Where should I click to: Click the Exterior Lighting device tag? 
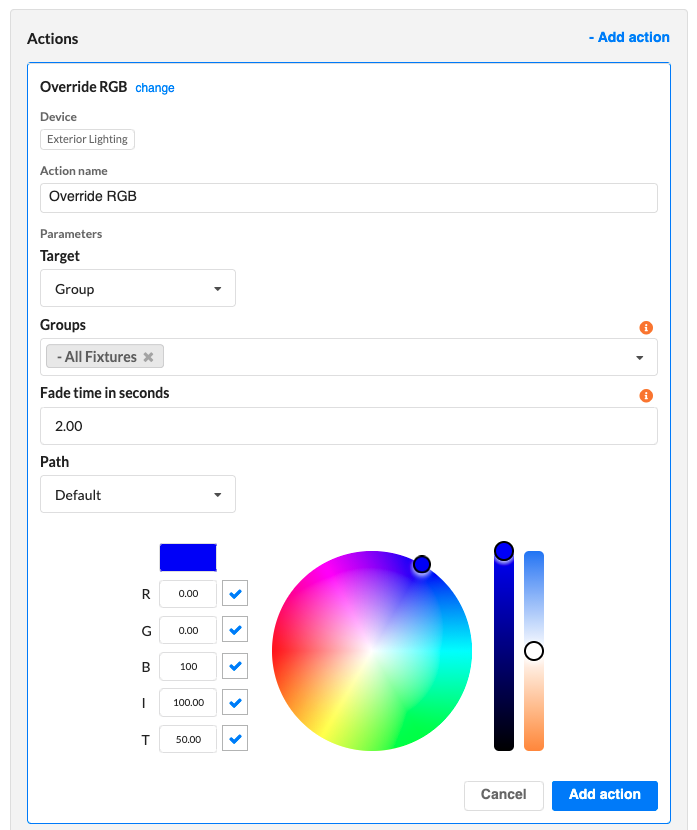87,139
